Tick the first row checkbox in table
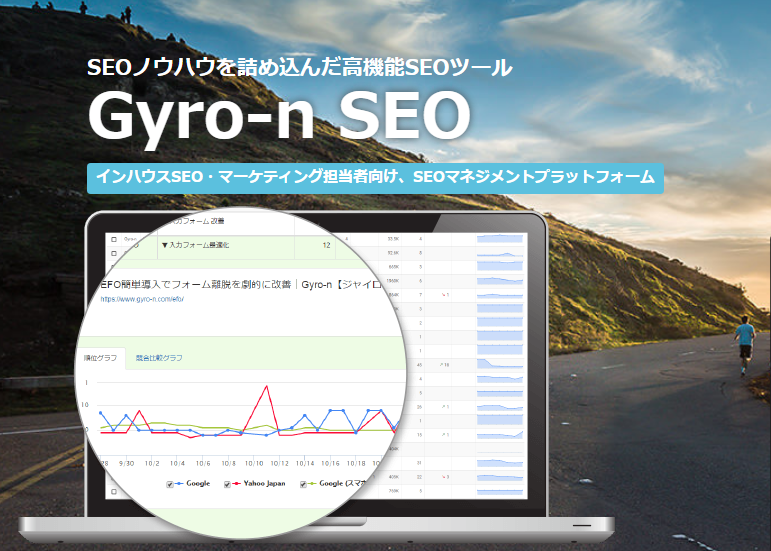771x551 pixels. click(x=114, y=239)
